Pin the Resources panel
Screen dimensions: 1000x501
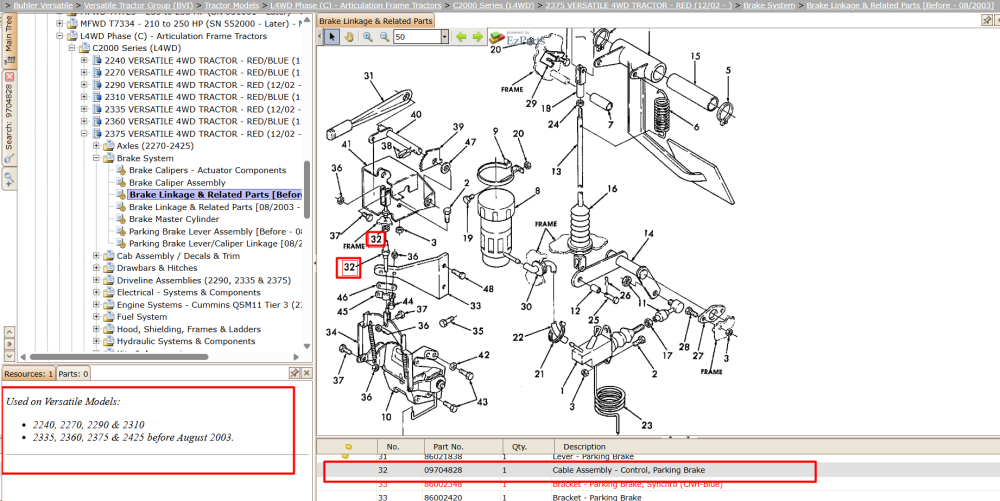point(295,373)
